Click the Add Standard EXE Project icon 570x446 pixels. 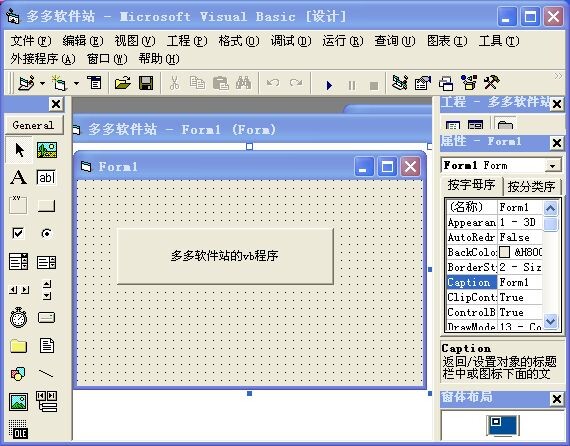pos(27,83)
